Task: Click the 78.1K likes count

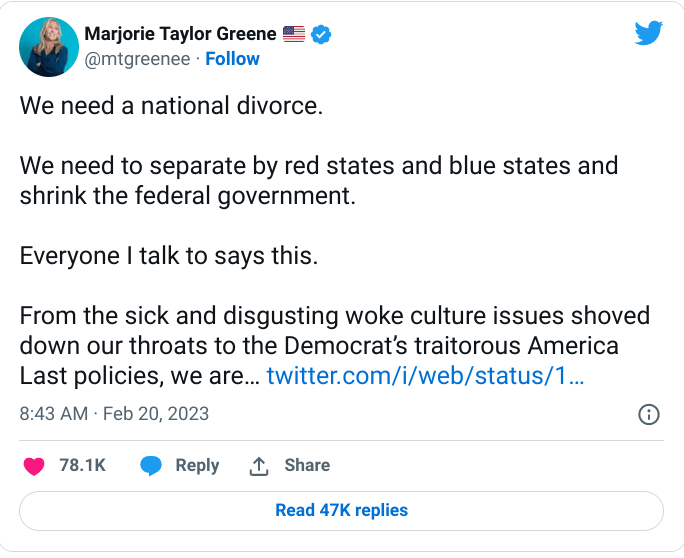Action: point(83,465)
